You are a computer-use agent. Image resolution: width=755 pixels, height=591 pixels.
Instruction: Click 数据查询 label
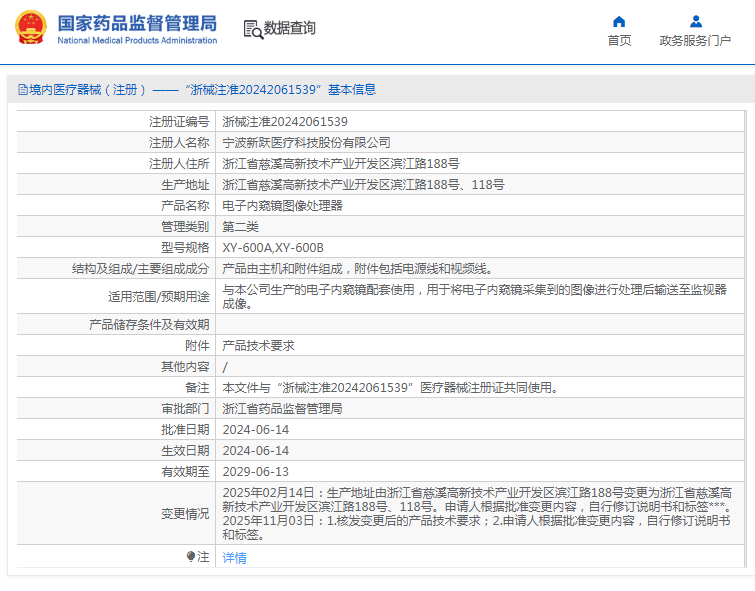coord(290,28)
